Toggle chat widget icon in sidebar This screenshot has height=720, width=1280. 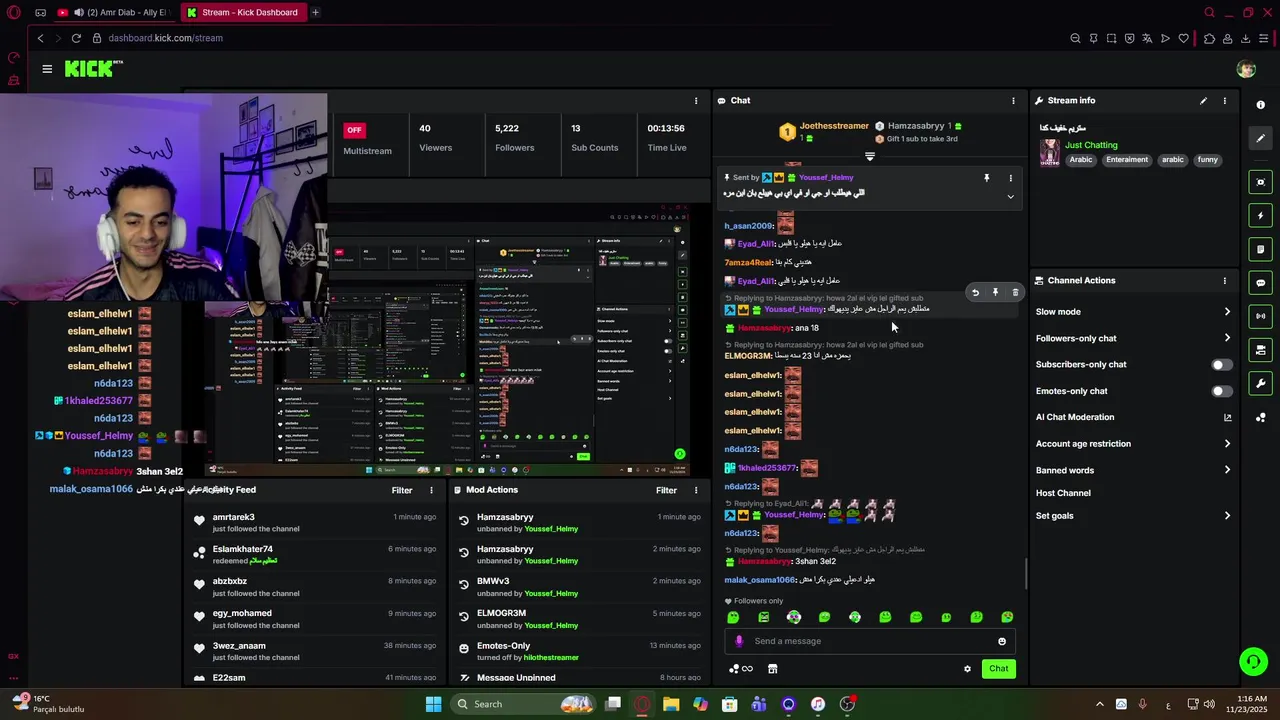coord(1260,283)
